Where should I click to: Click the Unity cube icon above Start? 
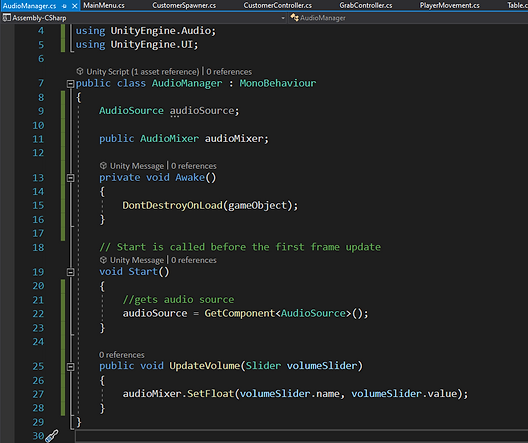(103, 260)
